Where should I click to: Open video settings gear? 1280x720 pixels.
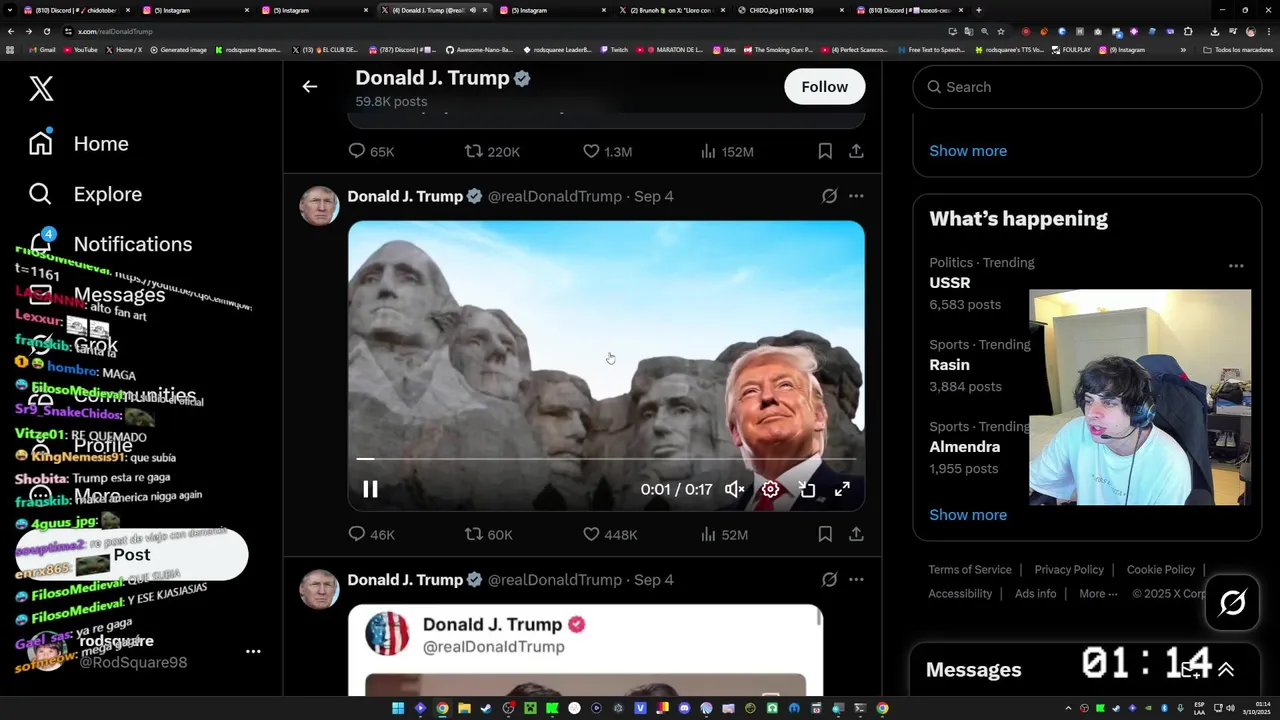click(x=770, y=489)
